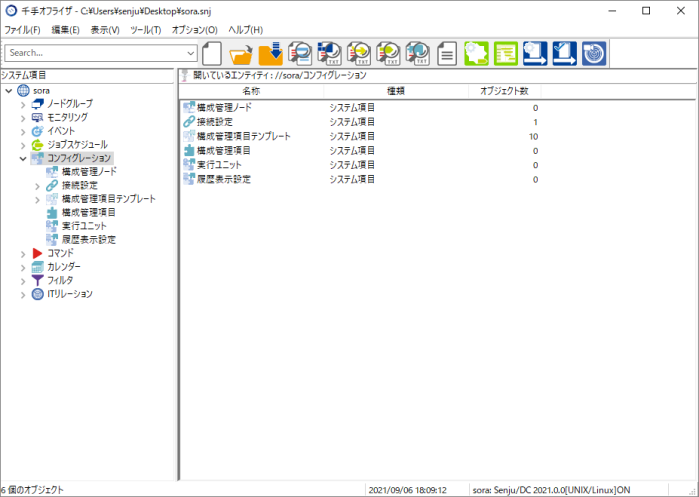Click the ジョブスケジュール tree icon

(x=37, y=145)
